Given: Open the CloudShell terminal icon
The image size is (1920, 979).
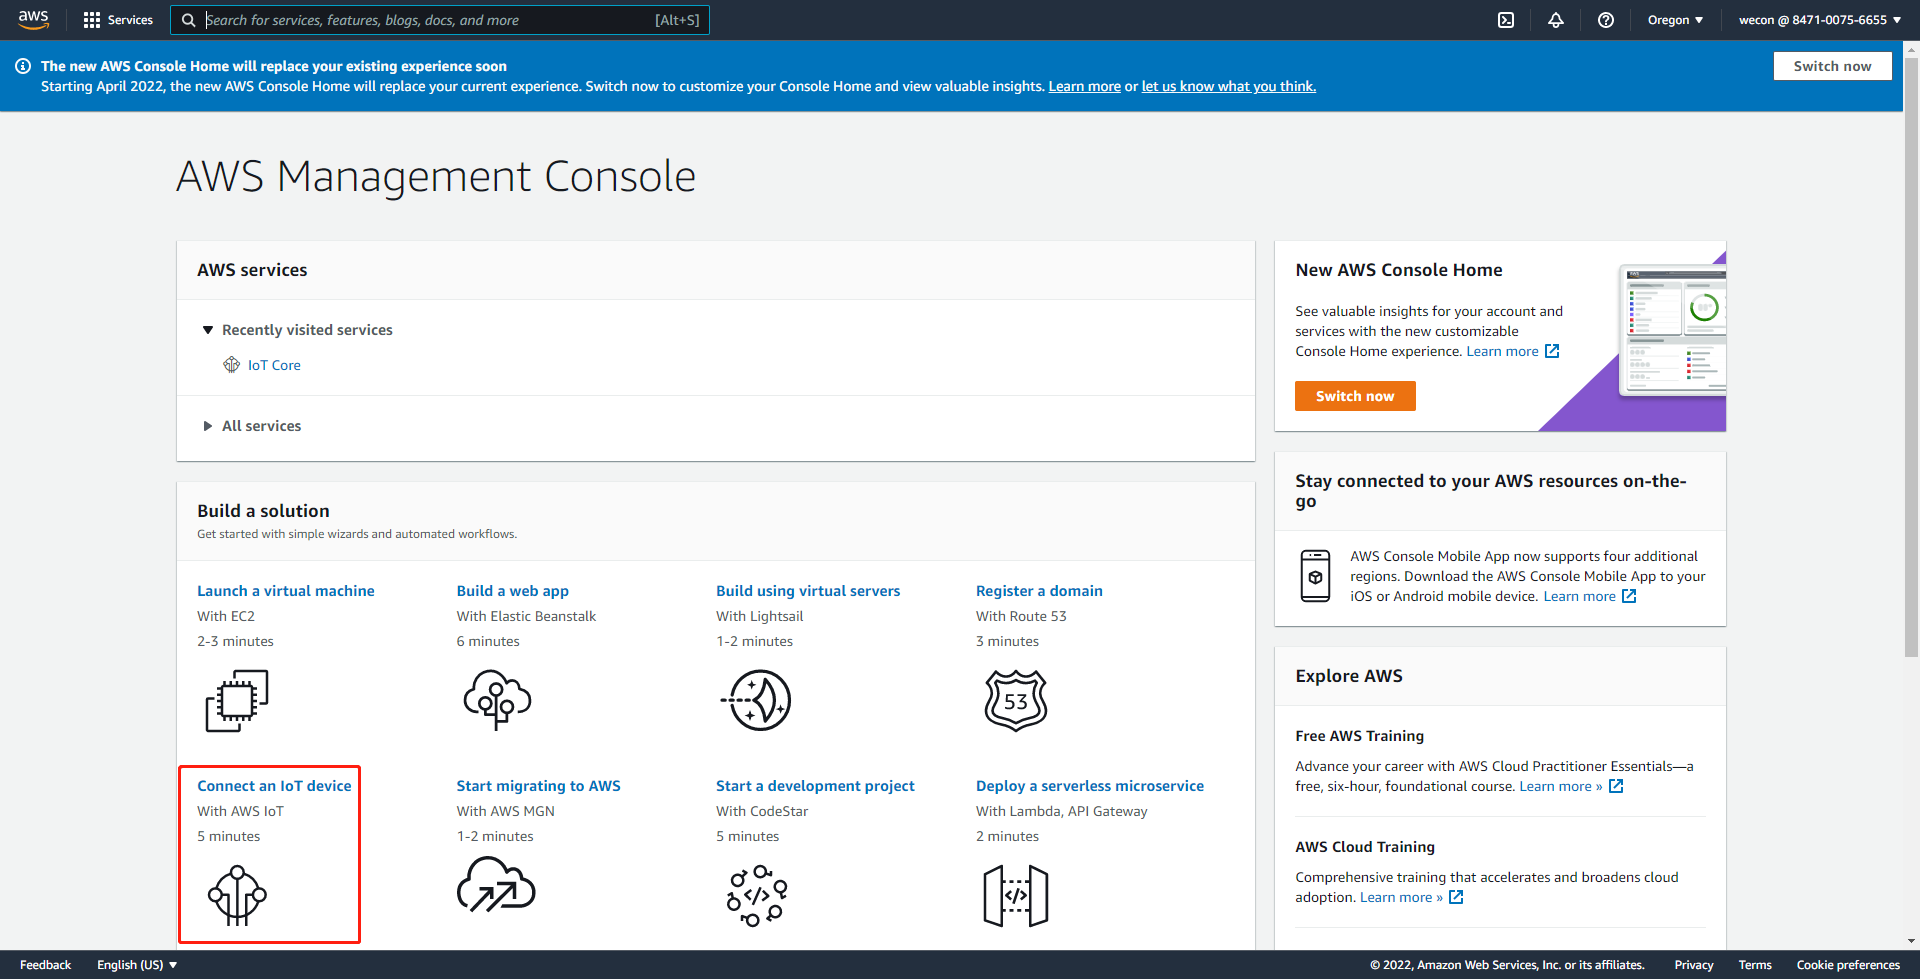Looking at the screenshot, I should [1506, 20].
